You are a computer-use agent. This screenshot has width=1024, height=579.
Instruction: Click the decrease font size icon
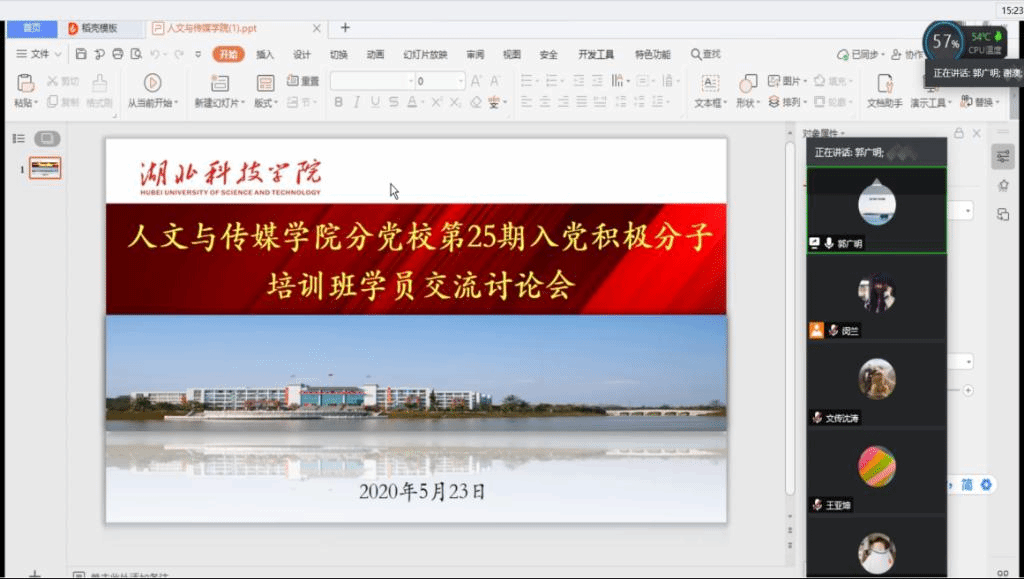(494, 81)
